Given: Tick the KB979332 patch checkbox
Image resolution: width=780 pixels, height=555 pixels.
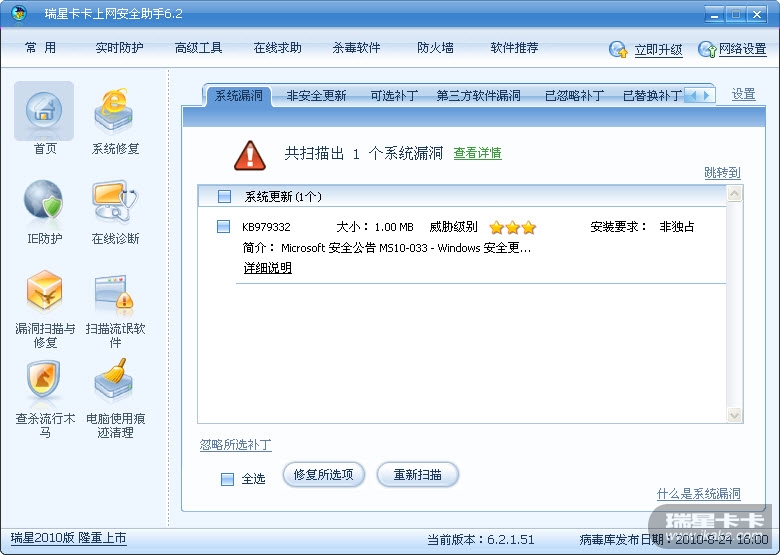Looking at the screenshot, I should coord(223,226).
